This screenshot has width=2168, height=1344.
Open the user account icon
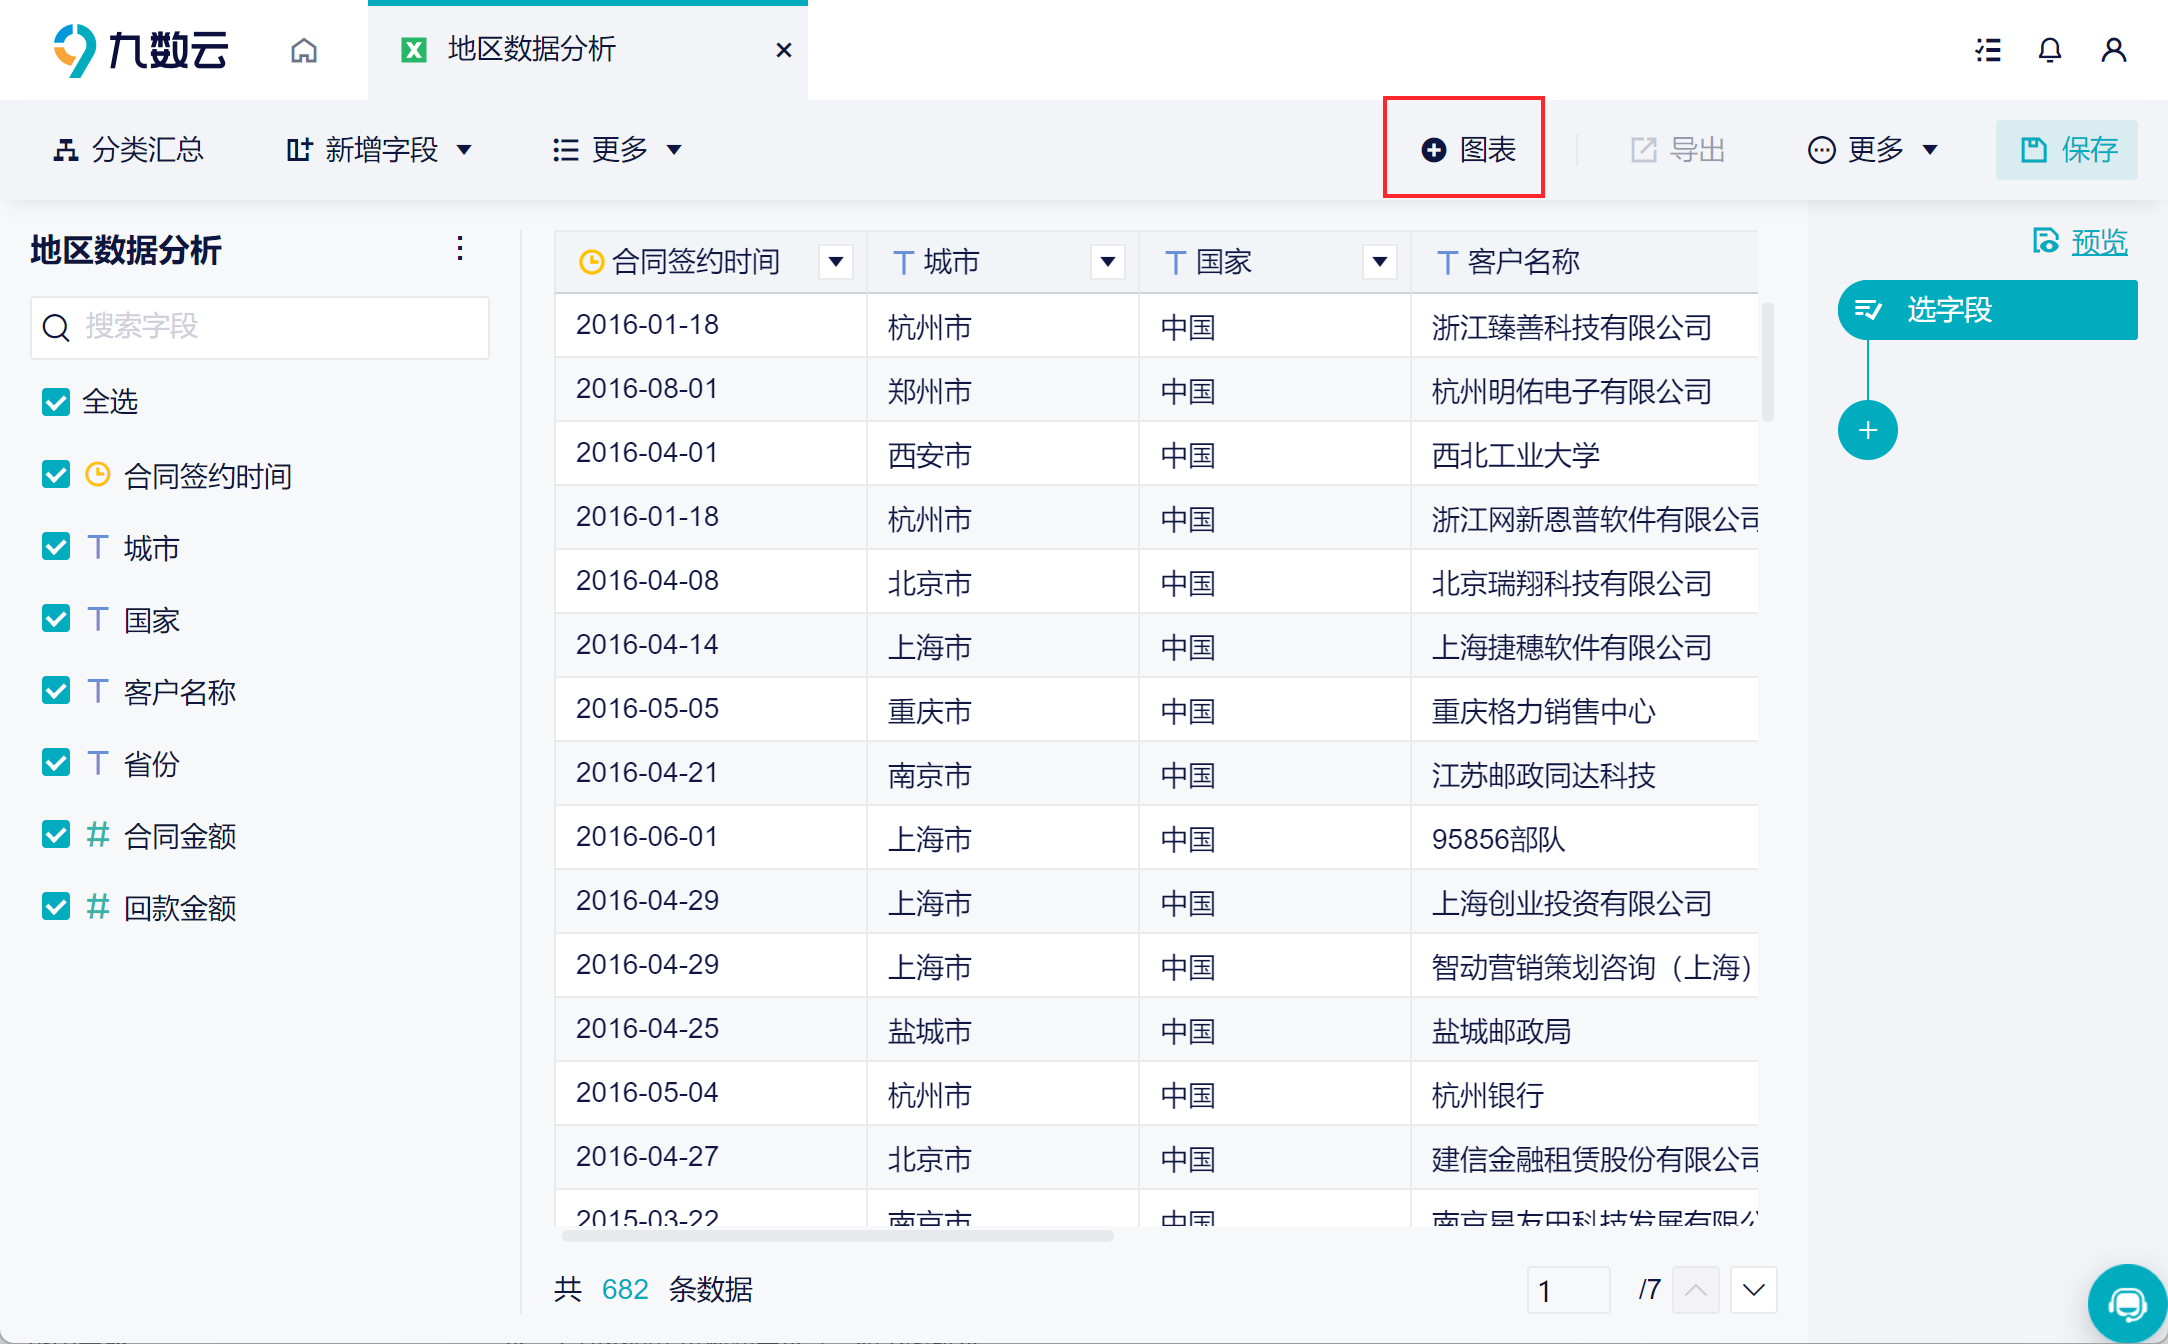[2113, 50]
